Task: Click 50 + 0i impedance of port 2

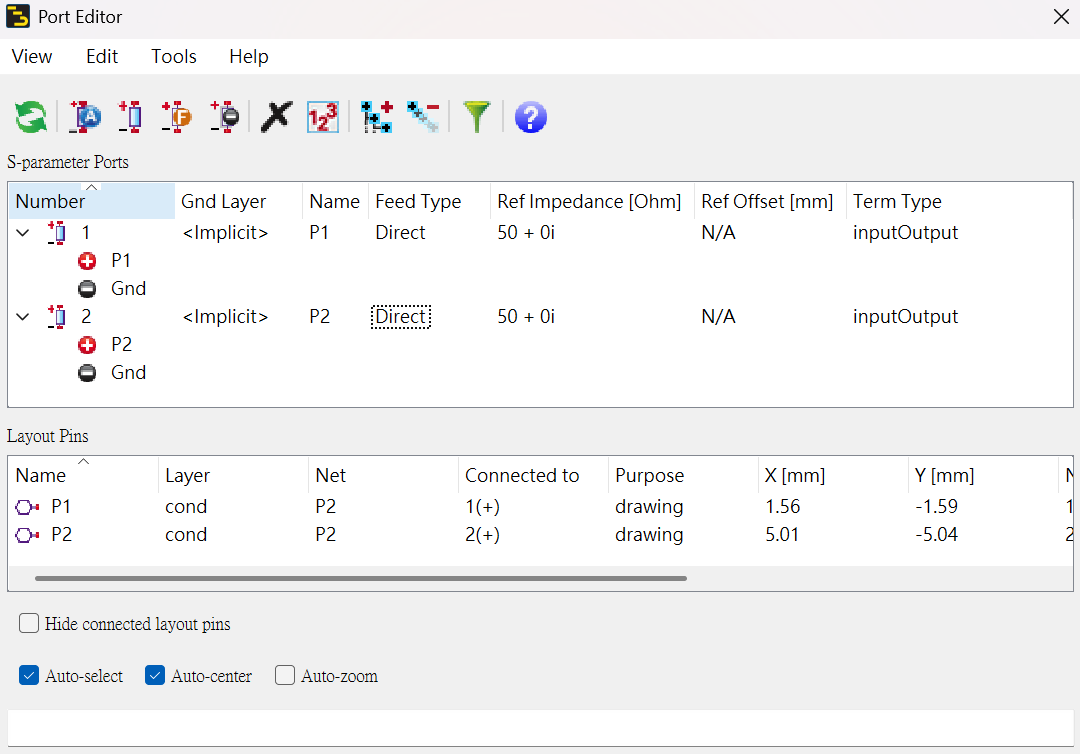Action: 526,317
